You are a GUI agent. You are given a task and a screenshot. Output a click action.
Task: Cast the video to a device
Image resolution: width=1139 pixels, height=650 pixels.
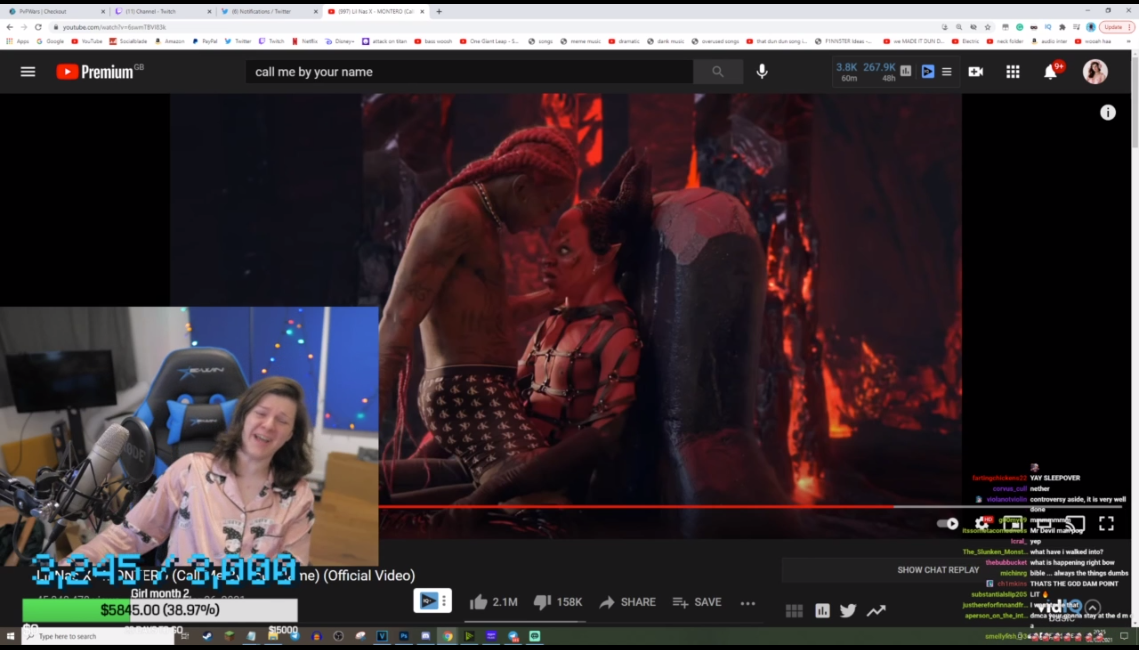[x=1074, y=523]
